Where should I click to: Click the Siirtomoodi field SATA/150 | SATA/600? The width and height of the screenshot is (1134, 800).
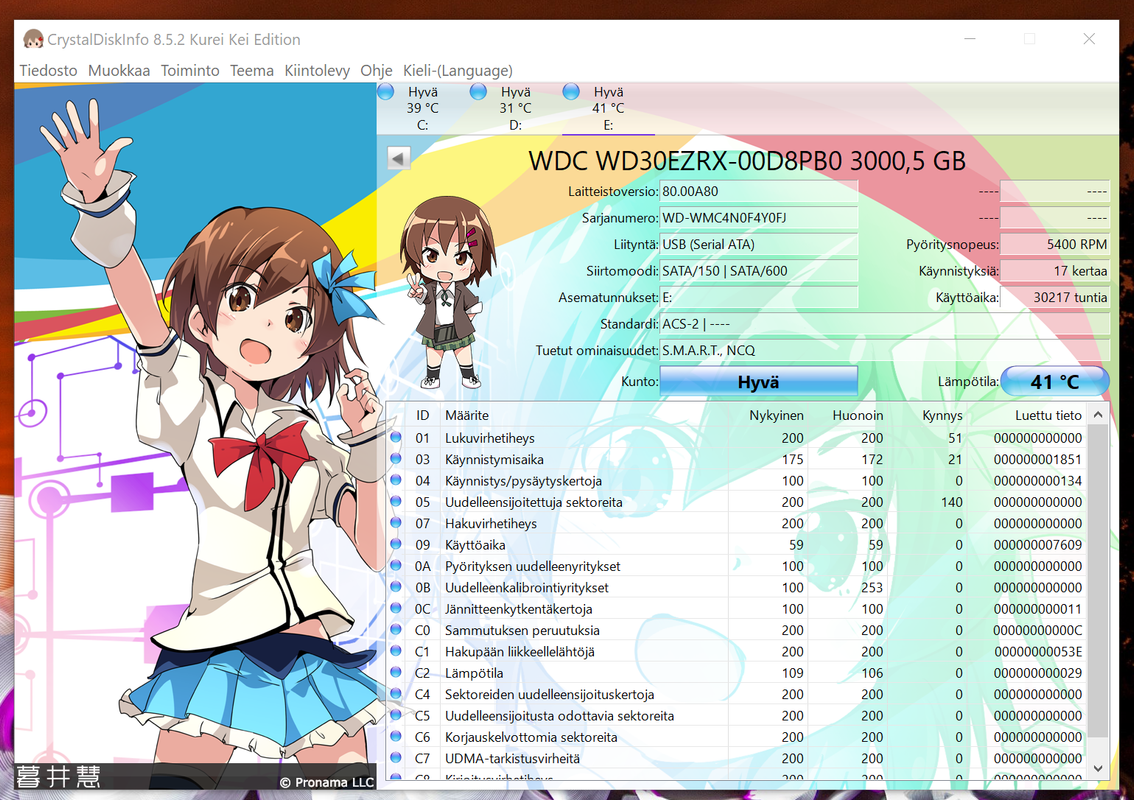click(x=759, y=271)
